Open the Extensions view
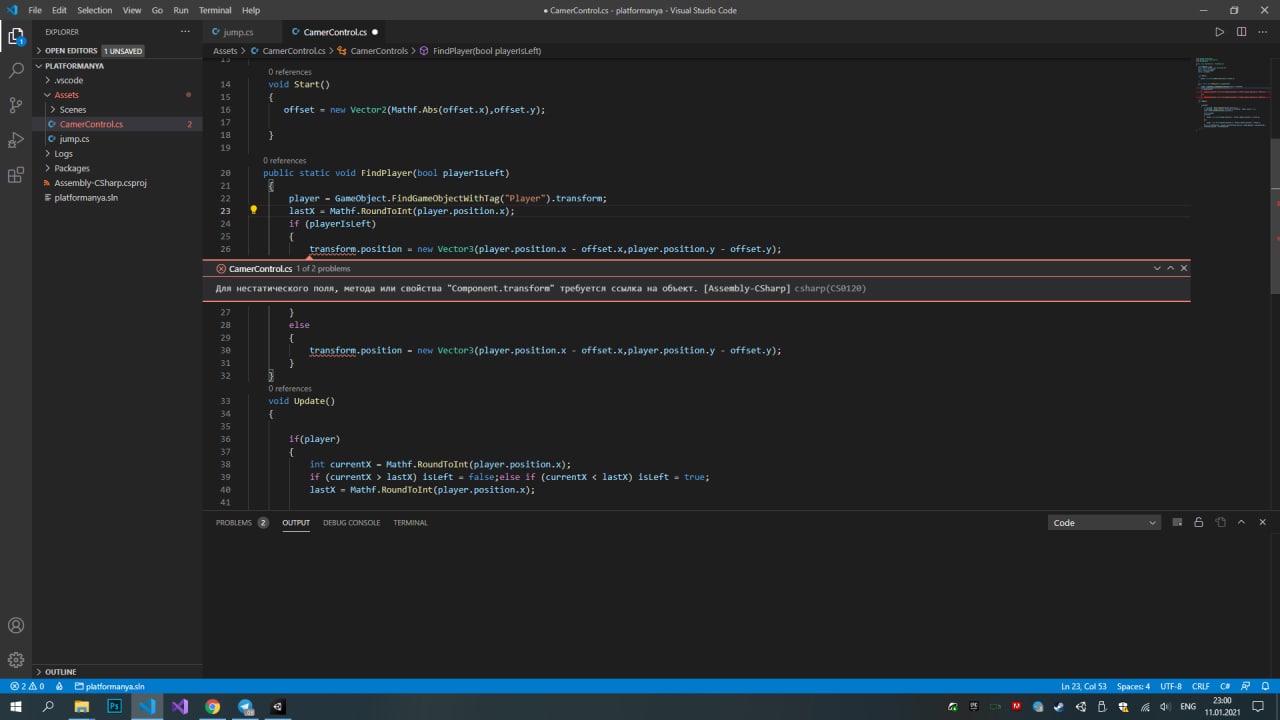 coord(16,175)
